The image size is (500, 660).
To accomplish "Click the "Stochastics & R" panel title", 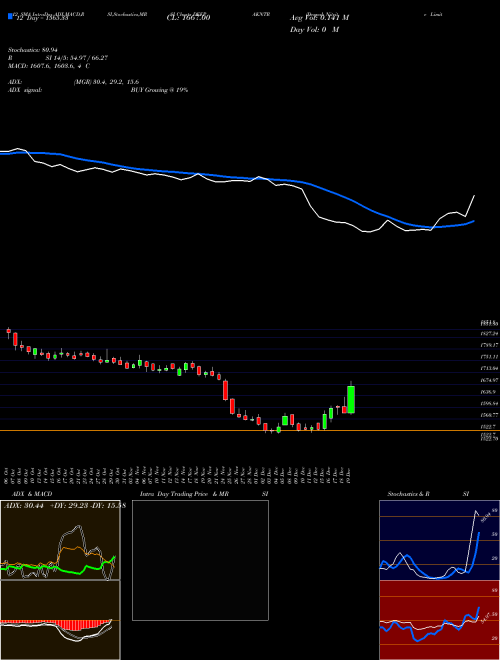I will point(408,494).
